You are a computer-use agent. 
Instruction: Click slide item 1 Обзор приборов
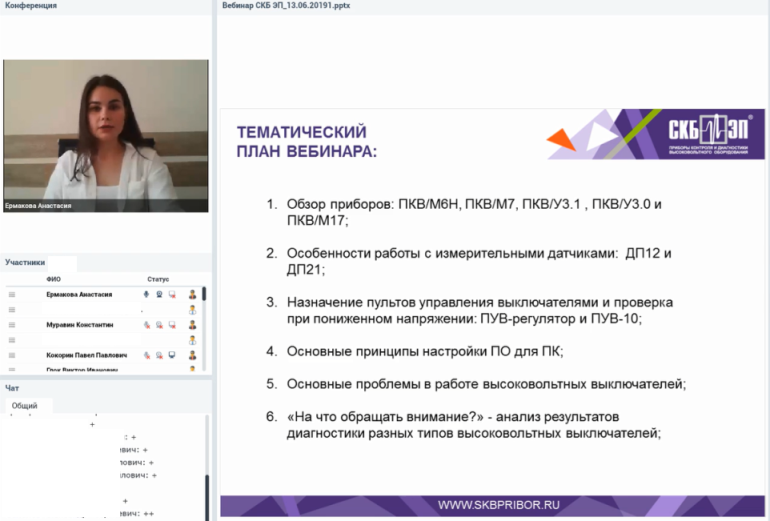coord(464,212)
